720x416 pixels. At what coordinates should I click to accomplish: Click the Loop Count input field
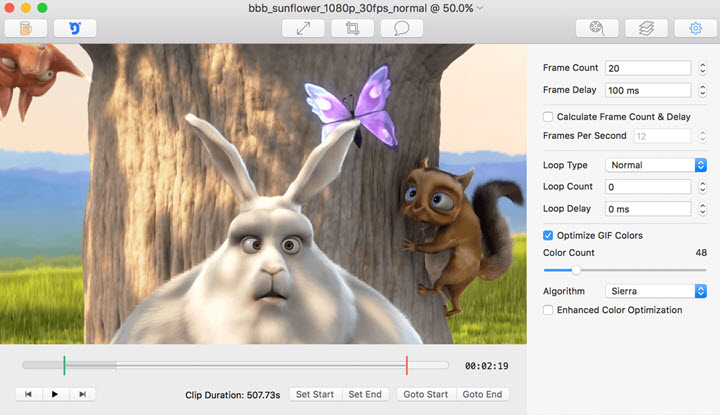click(x=648, y=186)
